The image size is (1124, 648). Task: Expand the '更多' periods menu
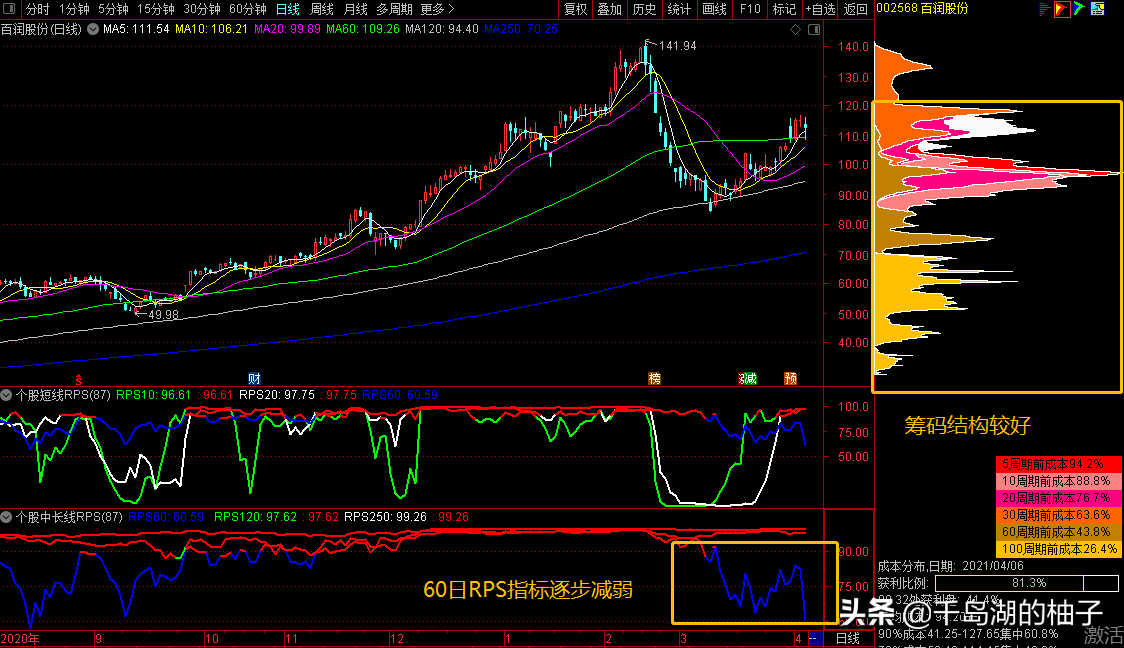click(437, 9)
